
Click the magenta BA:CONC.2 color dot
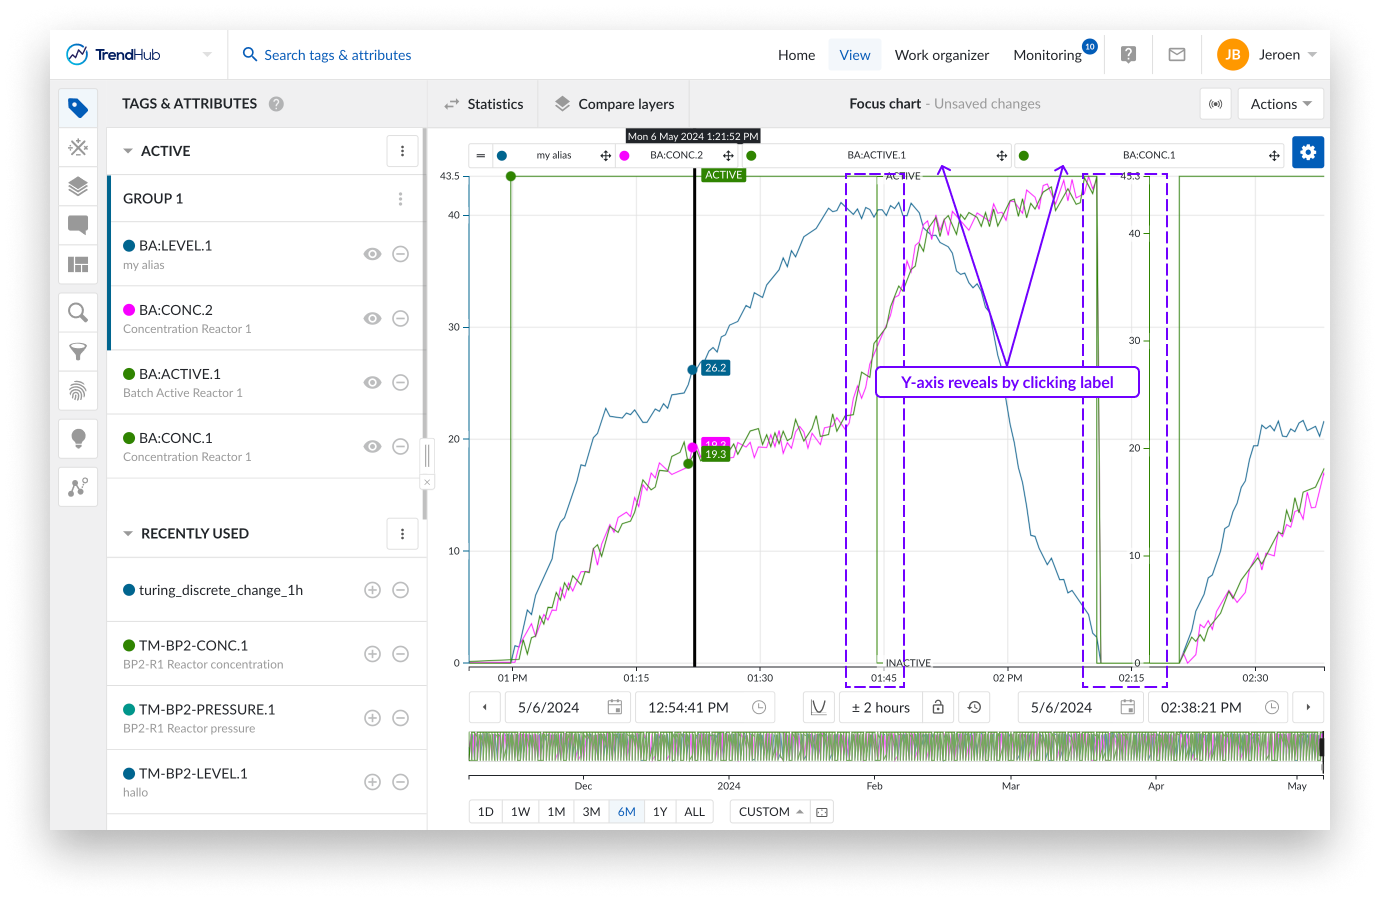(x=129, y=310)
